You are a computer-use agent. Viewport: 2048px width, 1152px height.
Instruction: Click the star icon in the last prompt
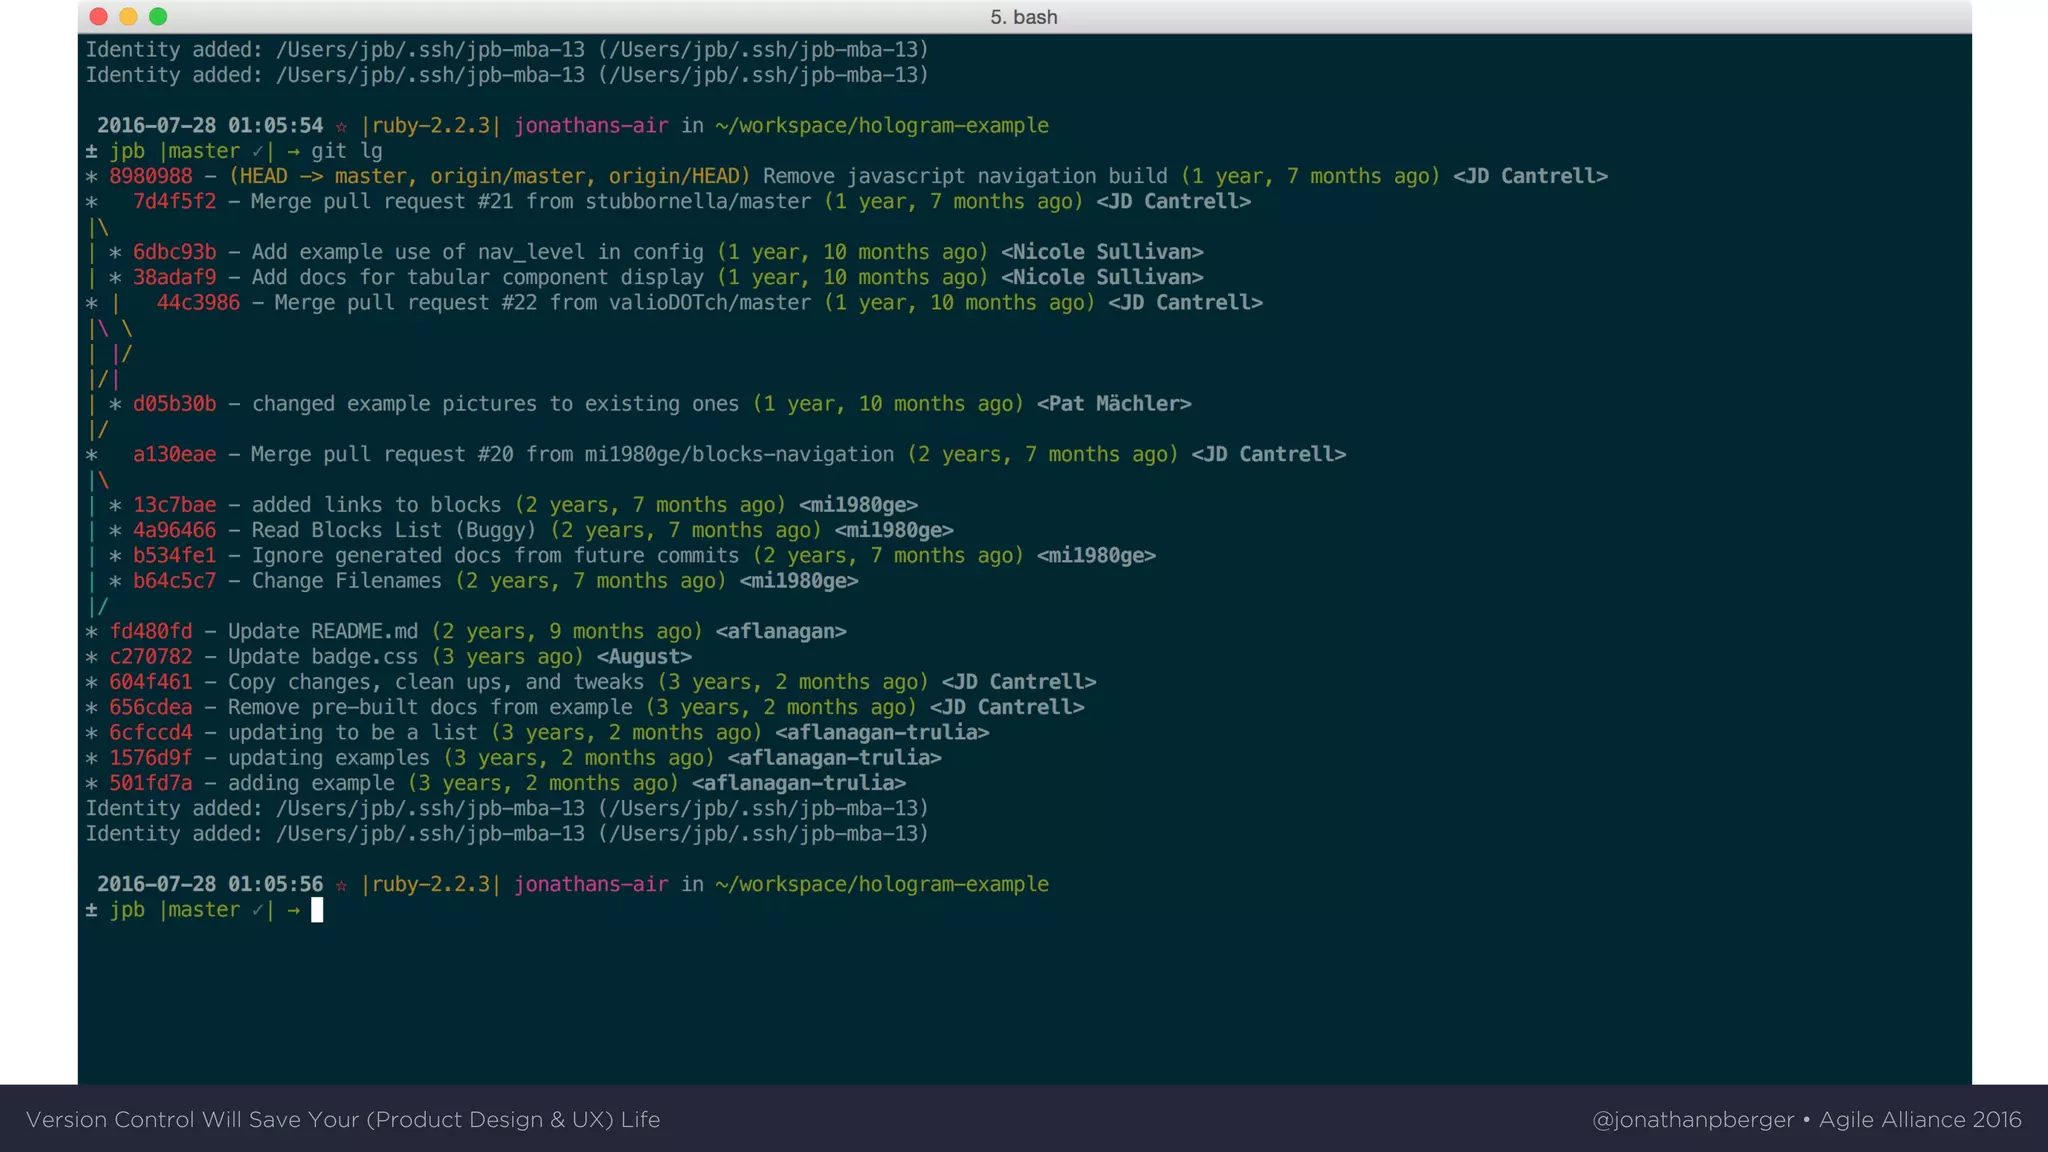click(341, 885)
